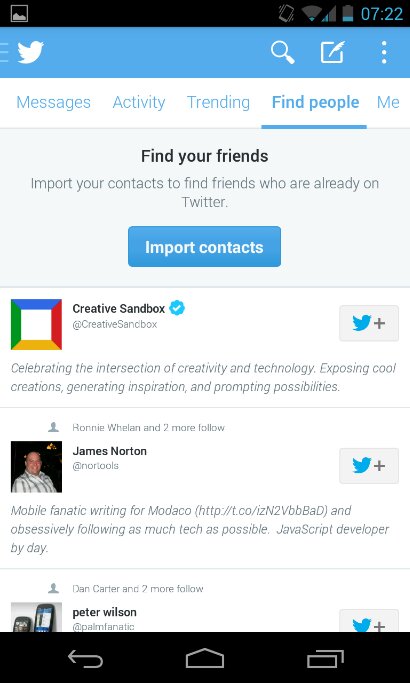Open the @CreativeSandbox handle link
Screen dimensions: 410x683
click(115, 325)
